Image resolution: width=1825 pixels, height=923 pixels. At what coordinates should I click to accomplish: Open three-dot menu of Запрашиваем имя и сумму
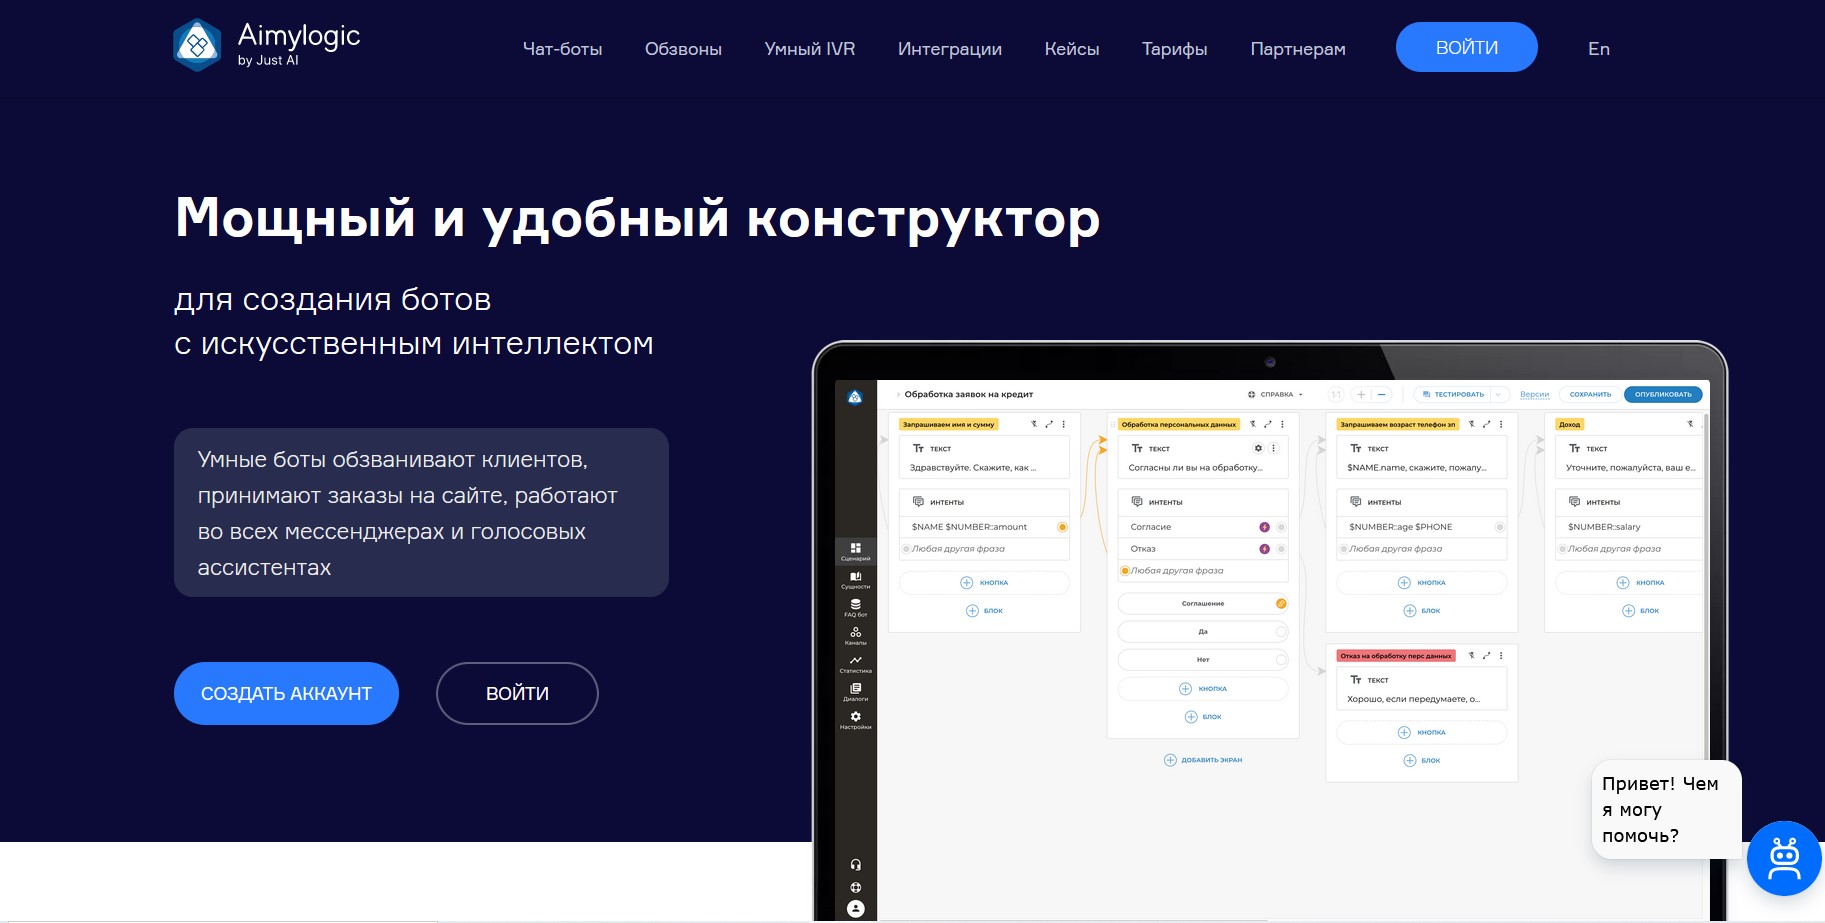pyautogui.click(x=1063, y=424)
